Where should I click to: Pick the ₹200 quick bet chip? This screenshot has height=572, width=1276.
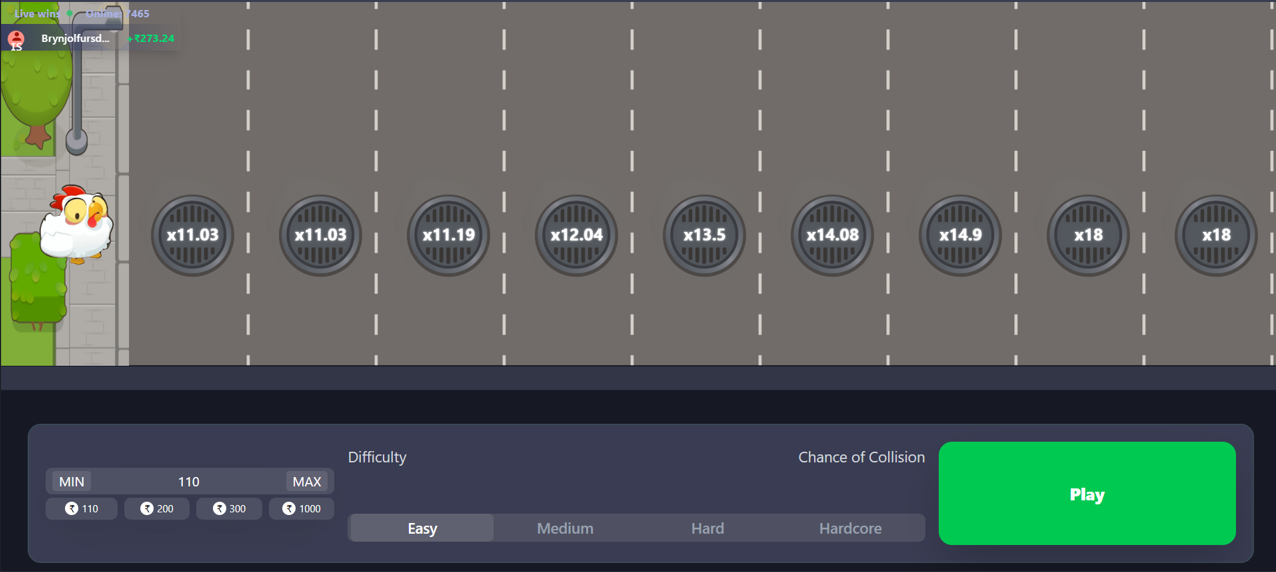click(x=157, y=509)
